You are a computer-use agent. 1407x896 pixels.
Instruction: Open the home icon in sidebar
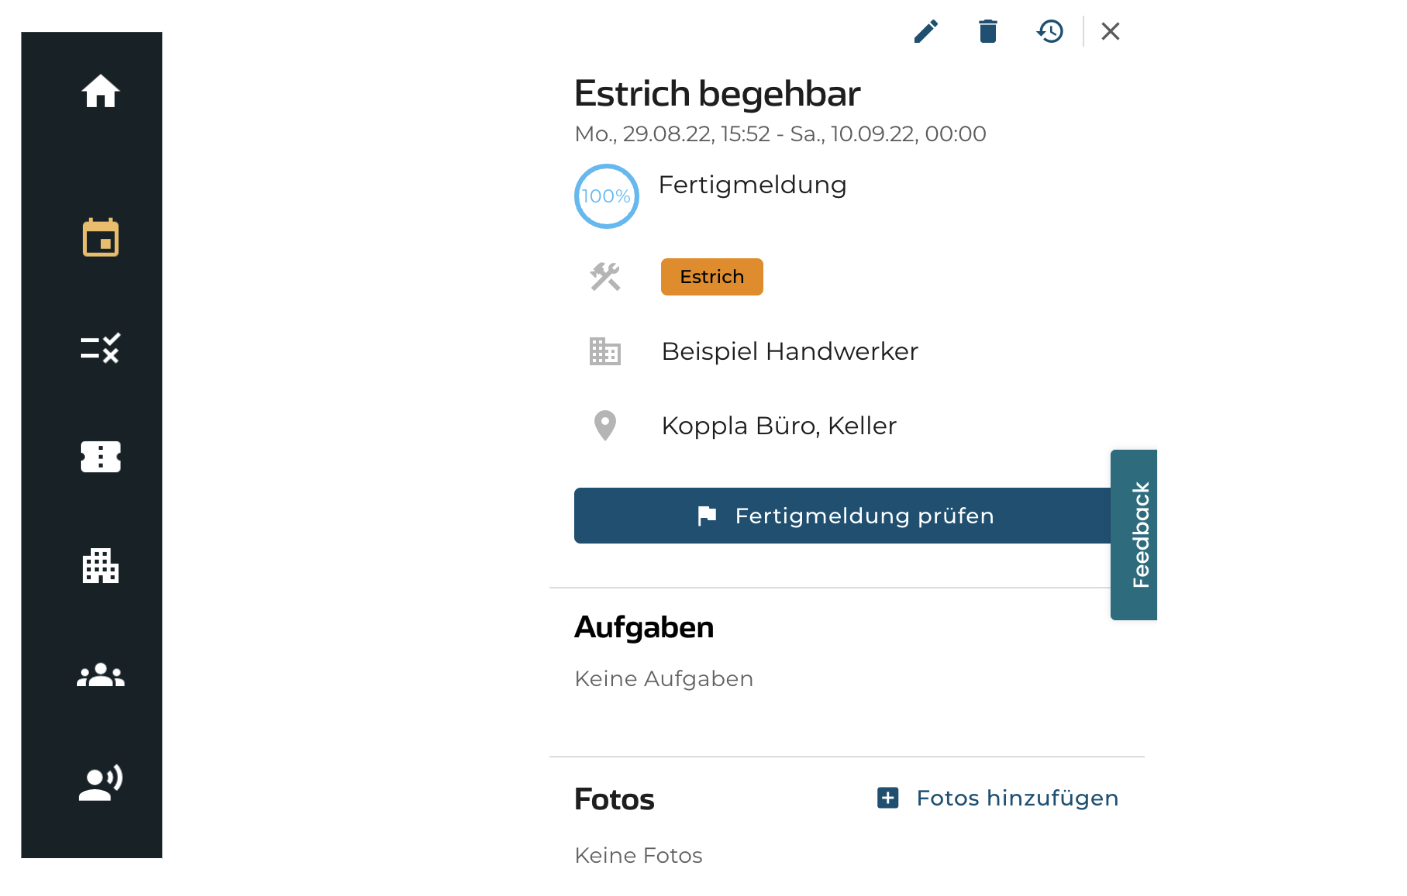(x=101, y=91)
